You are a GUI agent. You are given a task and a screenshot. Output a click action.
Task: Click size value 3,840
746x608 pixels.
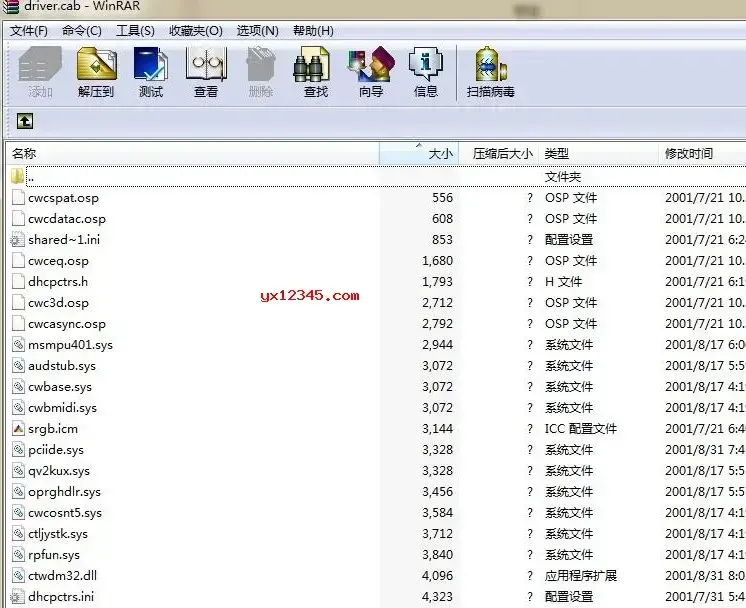pos(438,555)
